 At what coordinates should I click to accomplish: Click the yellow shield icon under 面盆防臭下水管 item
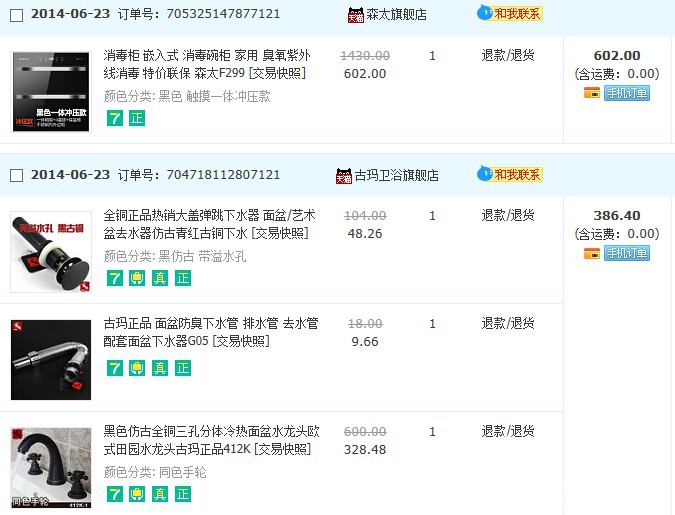point(137,368)
